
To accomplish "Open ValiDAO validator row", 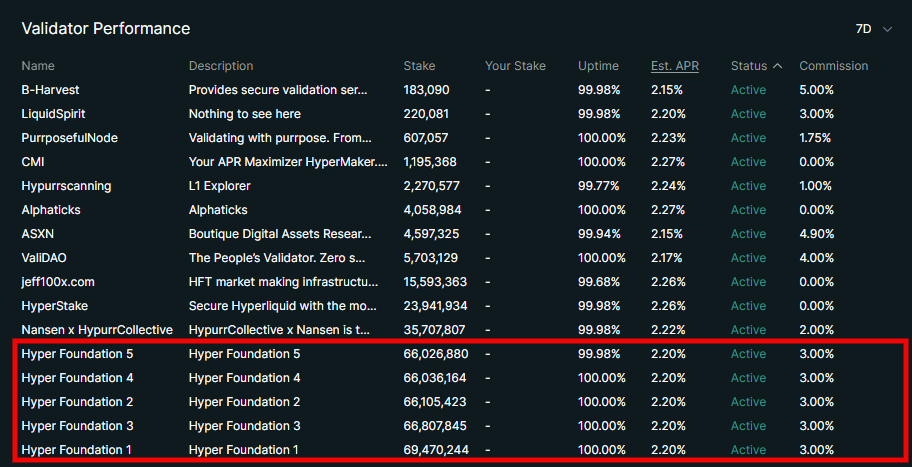I will pyautogui.click(x=45, y=258).
